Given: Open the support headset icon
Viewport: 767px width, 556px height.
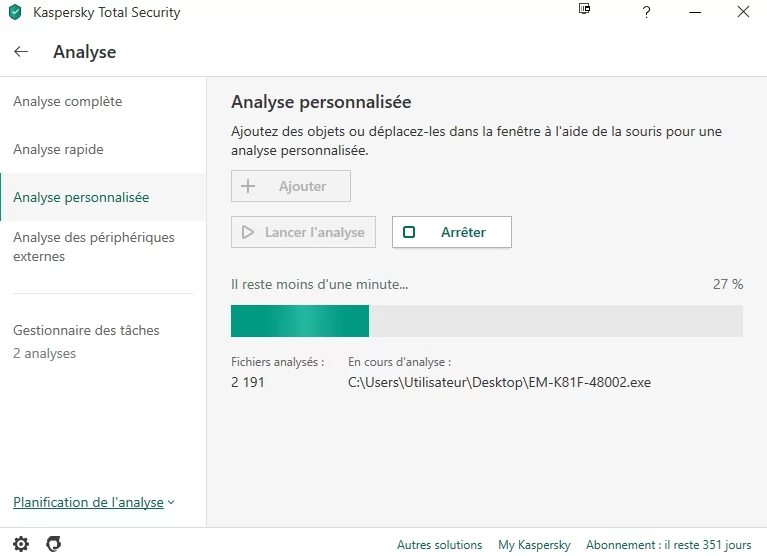Looking at the screenshot, I should [x=54, y=544].
